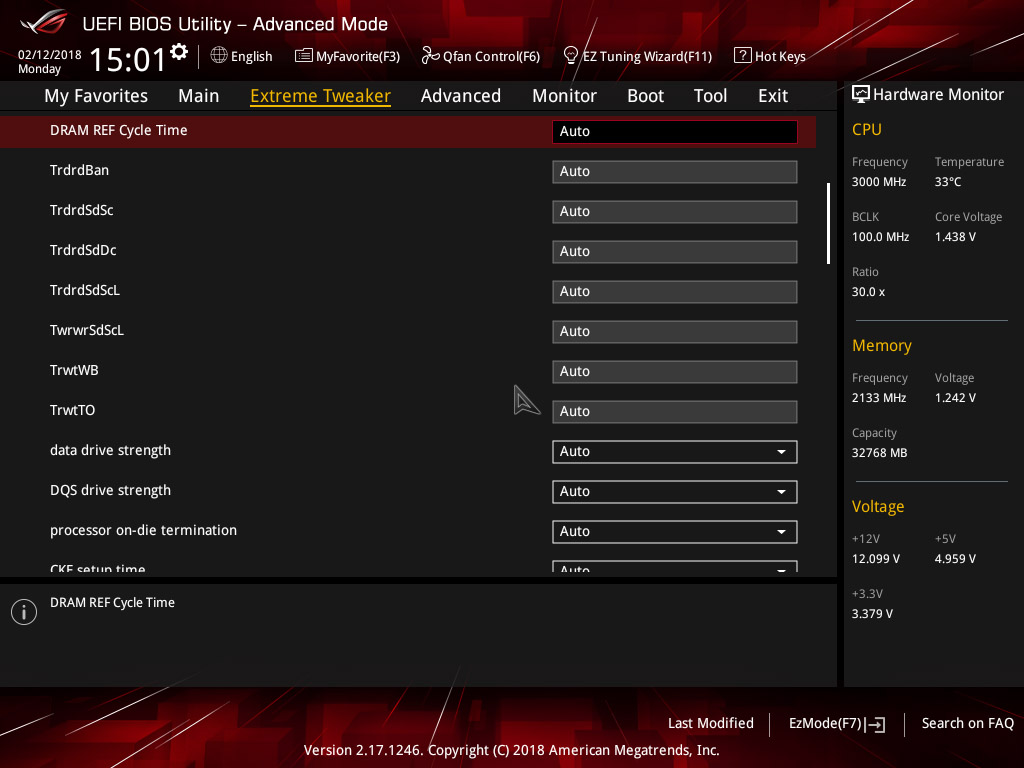This screenshot has width=1024, height=768.
Task: Open the Qfan Control fan icon
Action: [x=430, y=56]
